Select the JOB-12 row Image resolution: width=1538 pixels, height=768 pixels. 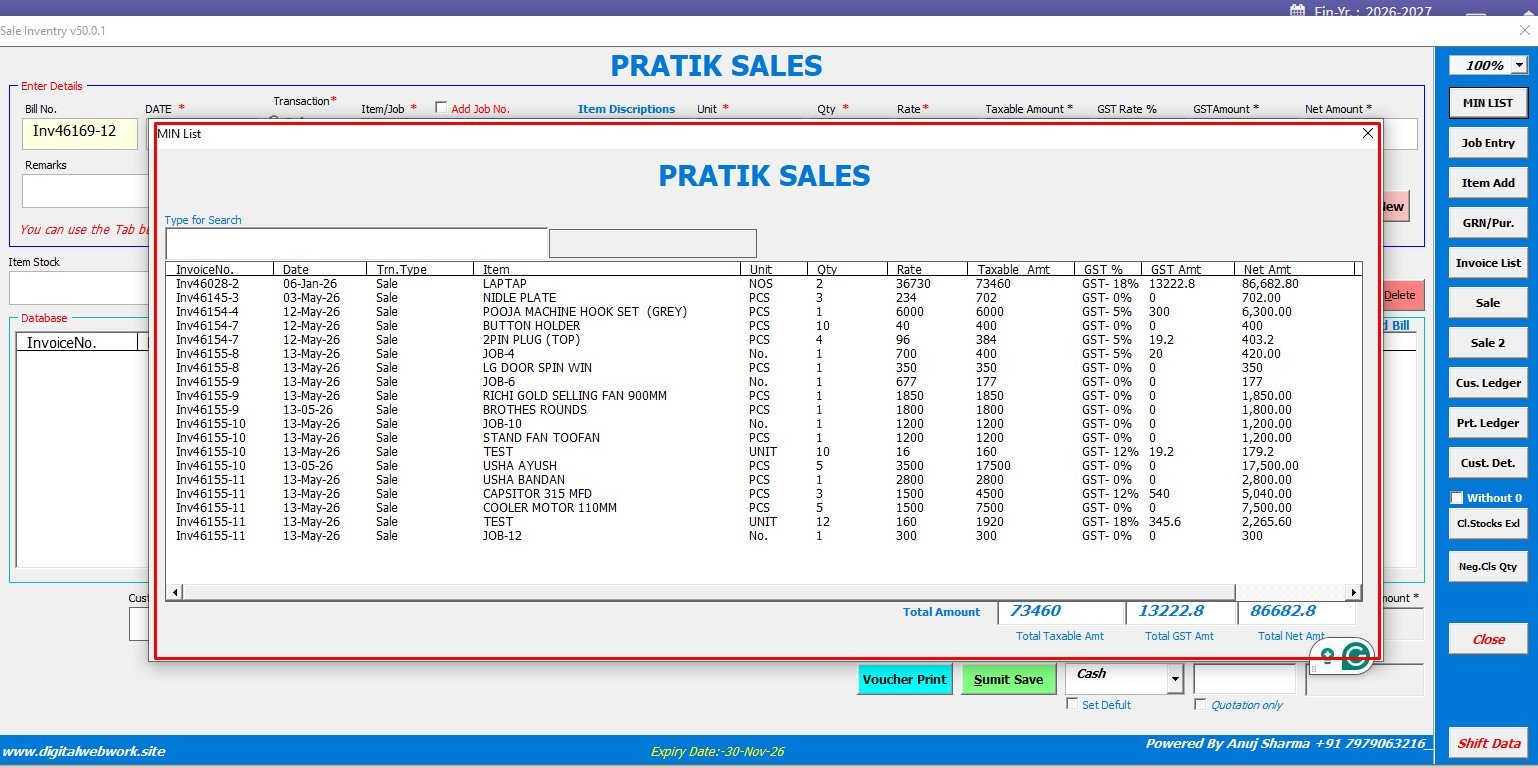[x=764, y=536]
